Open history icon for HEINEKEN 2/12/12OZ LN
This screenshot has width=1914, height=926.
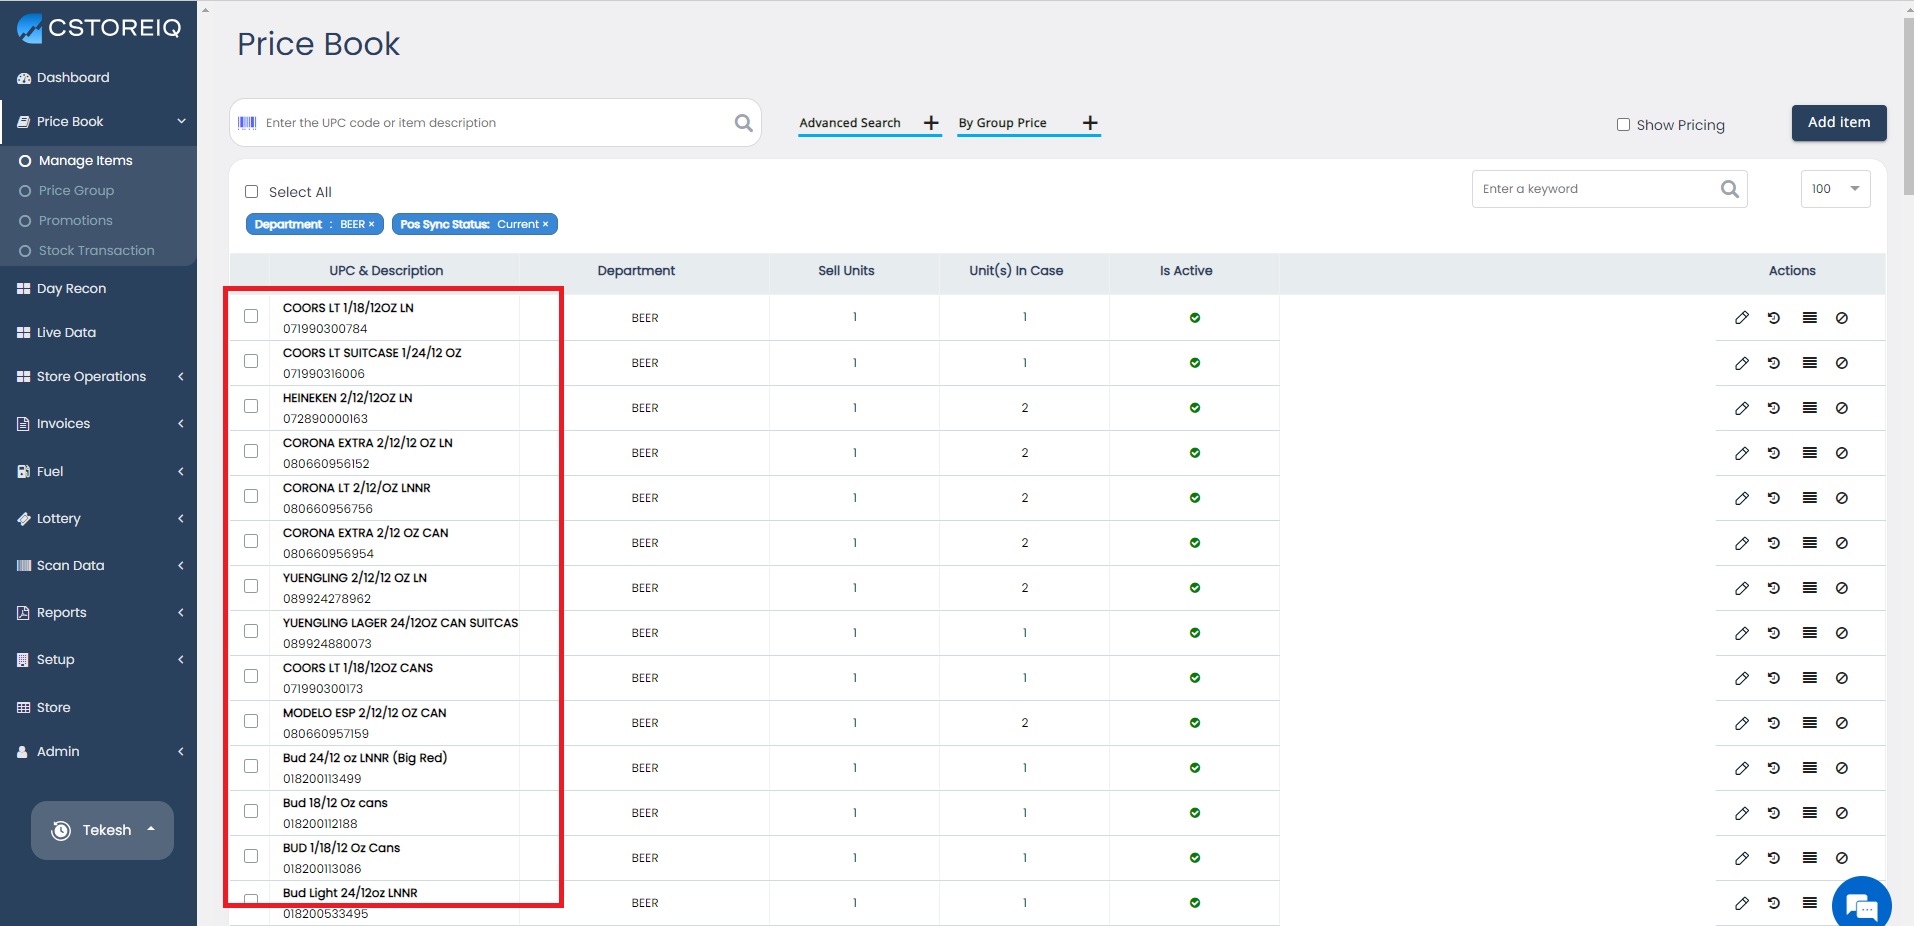(x=1774, y=408)
